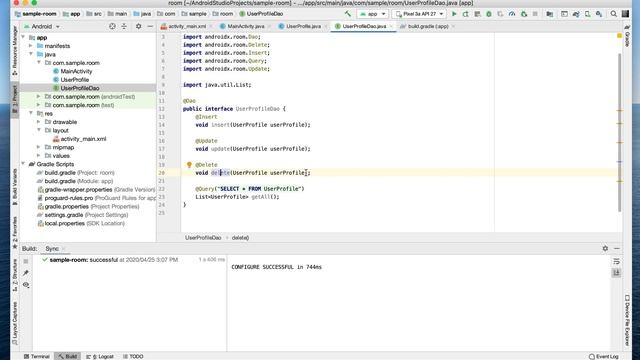Expand the manifests folder
Image resolution: width=640 pixels, height=360 pixels.
click(x=31, y=46)
